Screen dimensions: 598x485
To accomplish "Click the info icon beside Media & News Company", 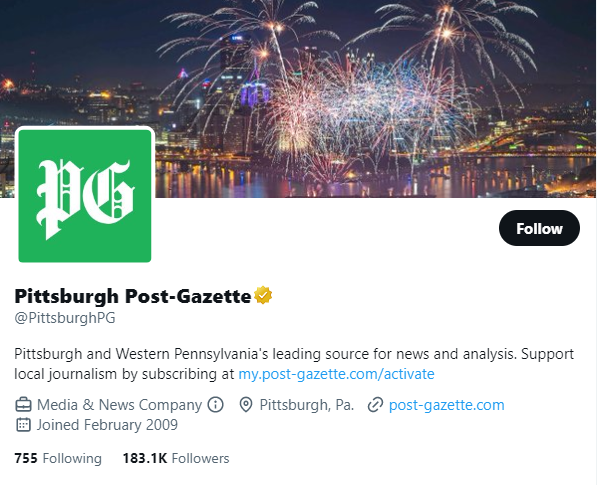I will [215, 405].
